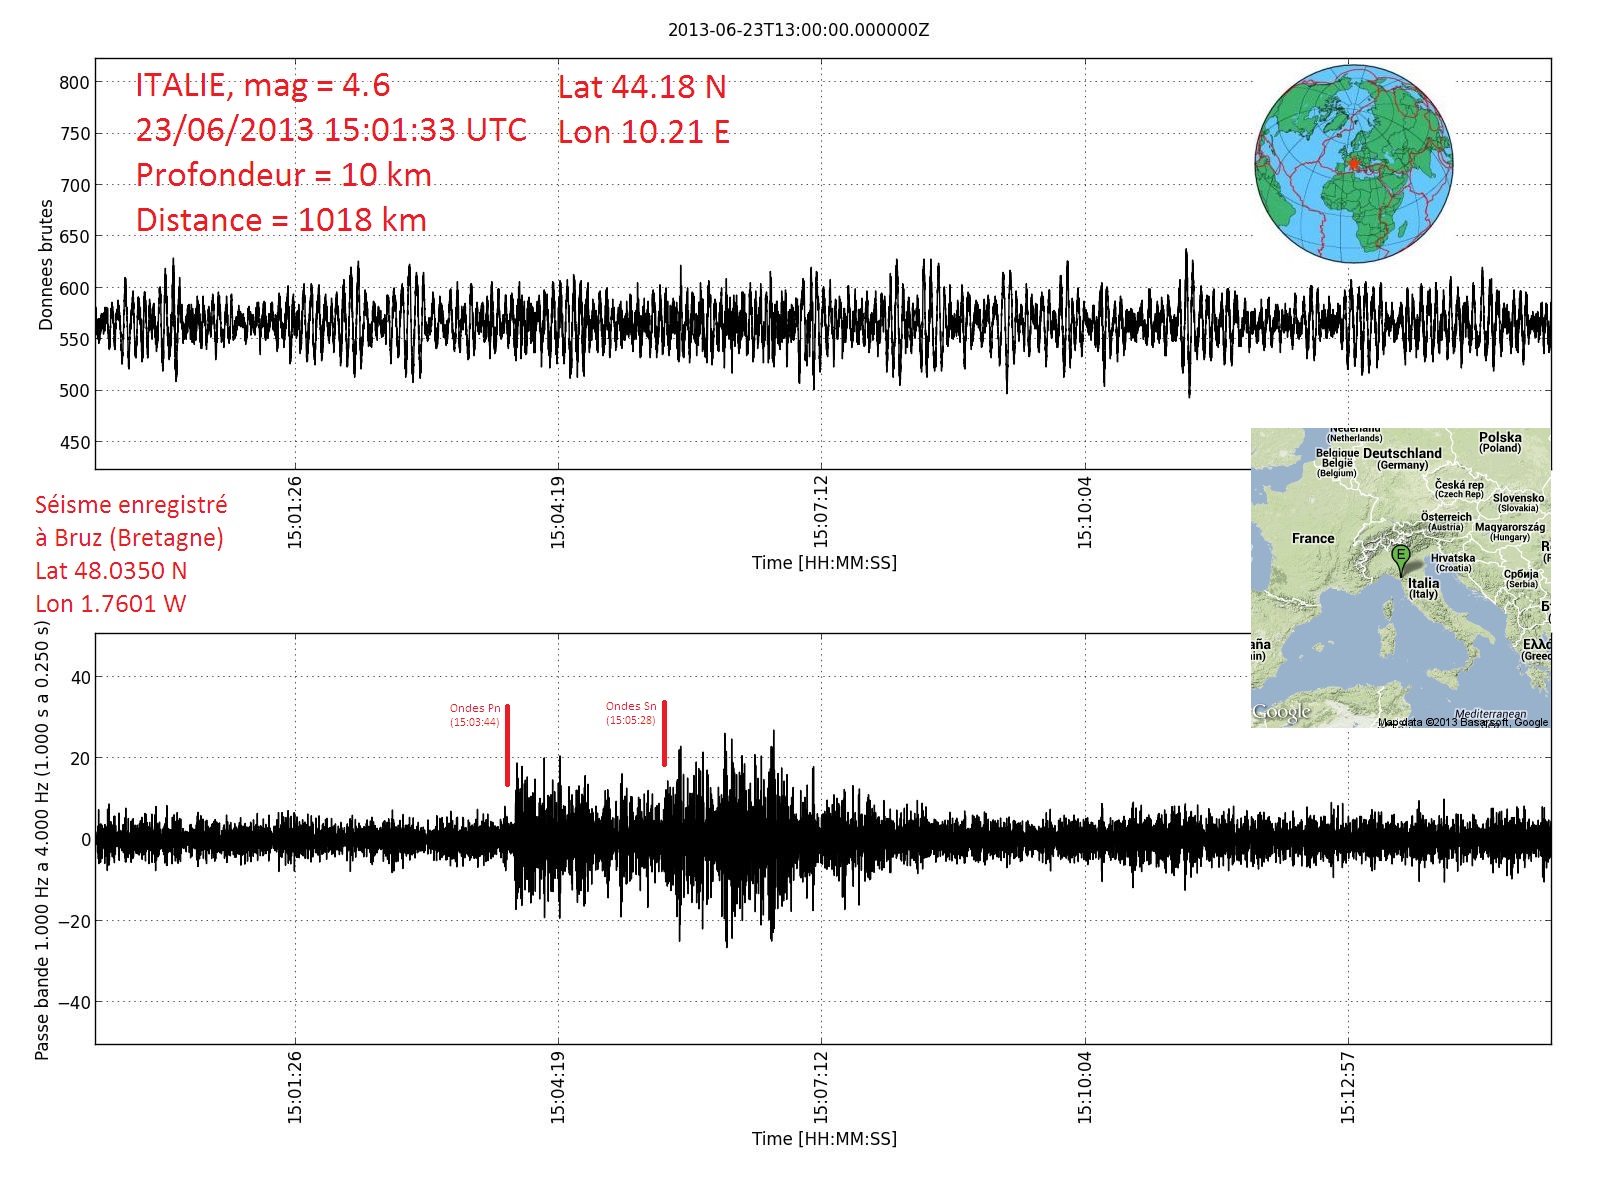Open the globe thumbnail image

coord(1353,163)
